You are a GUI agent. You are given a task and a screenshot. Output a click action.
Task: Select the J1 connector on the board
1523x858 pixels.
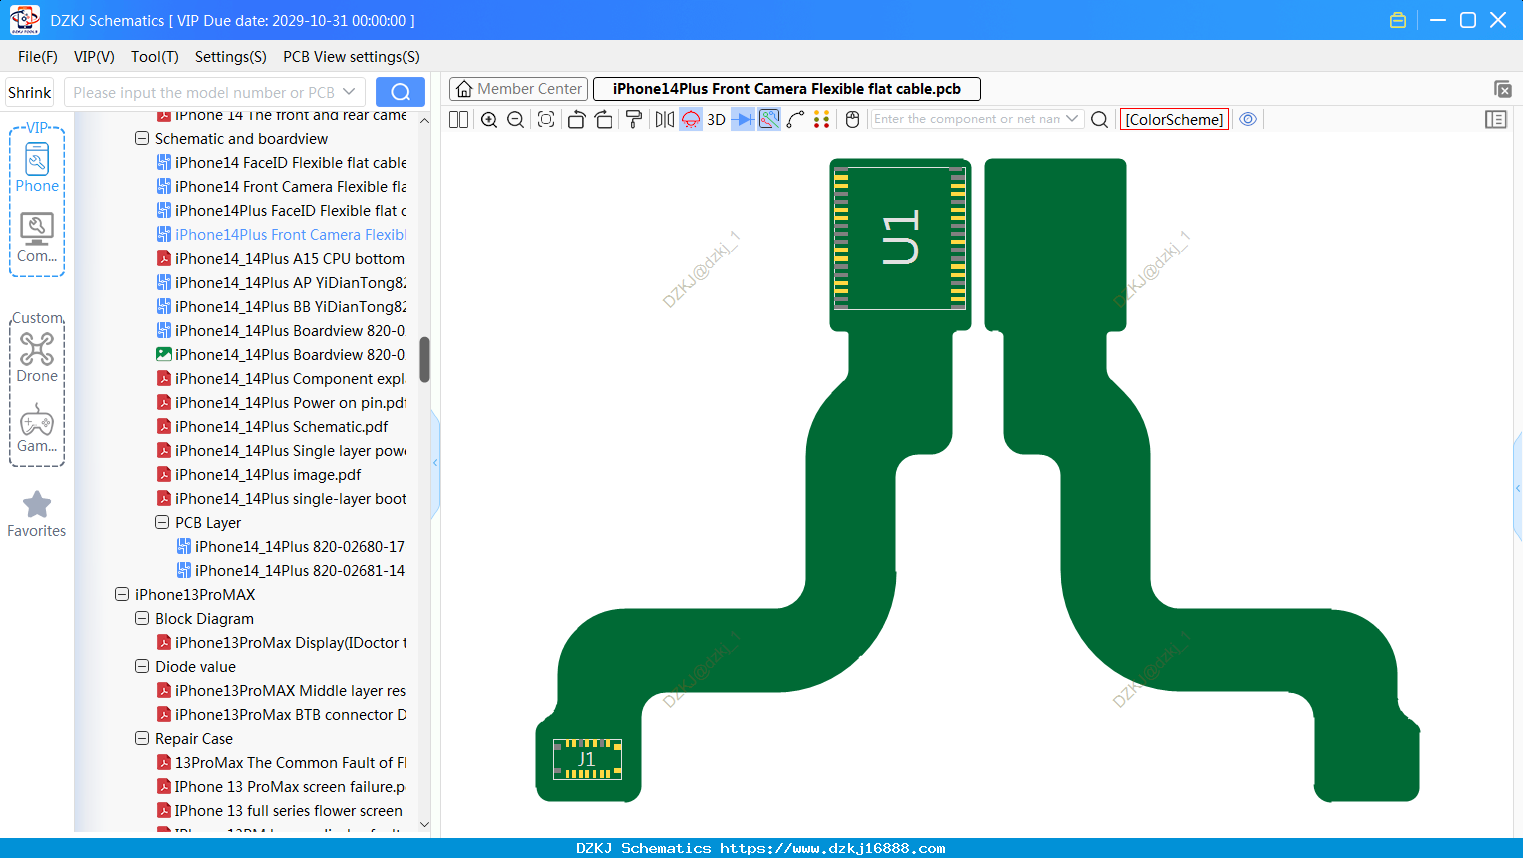pos(587,759)
